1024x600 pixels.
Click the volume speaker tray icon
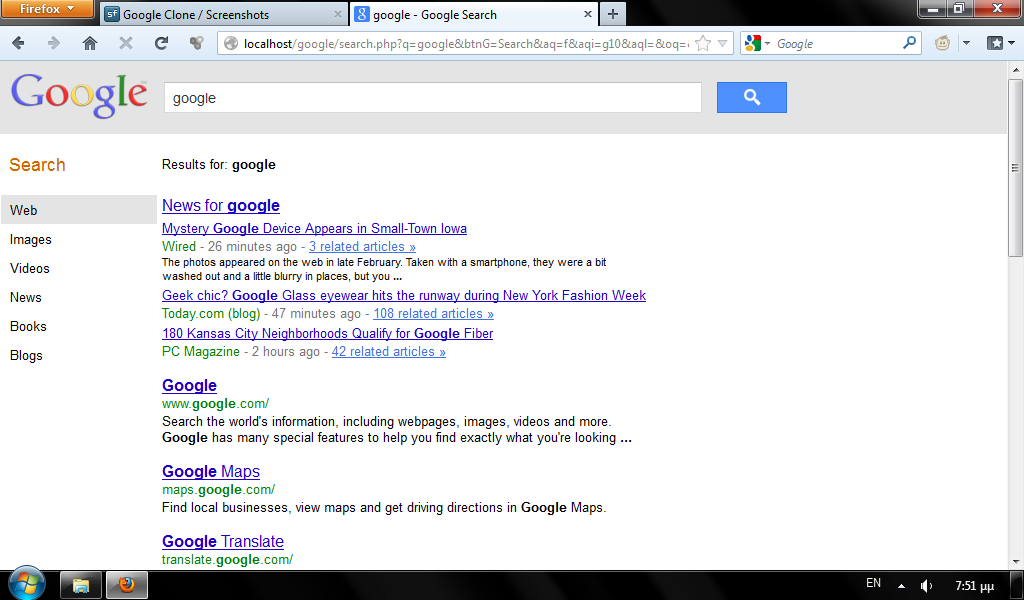[x=926, y=586]
